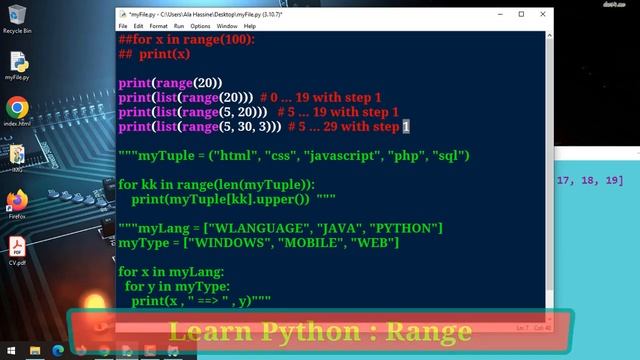Select the myFile.py desktop icon
640x360 pixels.
tap(17, 66)
